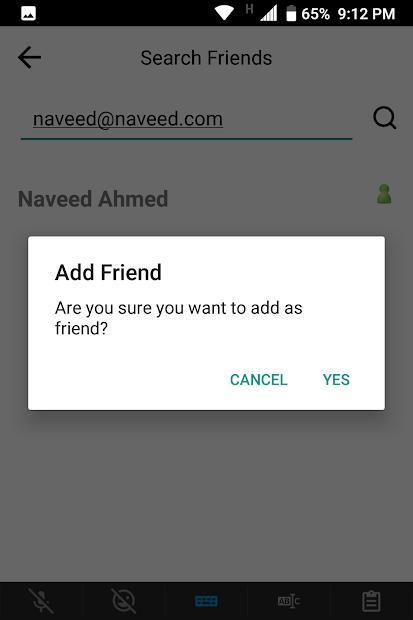Tap the battery 65% indicator
The width and height of the screenshot is (413, 620).
pyautogui.click(x=308, y=13)
